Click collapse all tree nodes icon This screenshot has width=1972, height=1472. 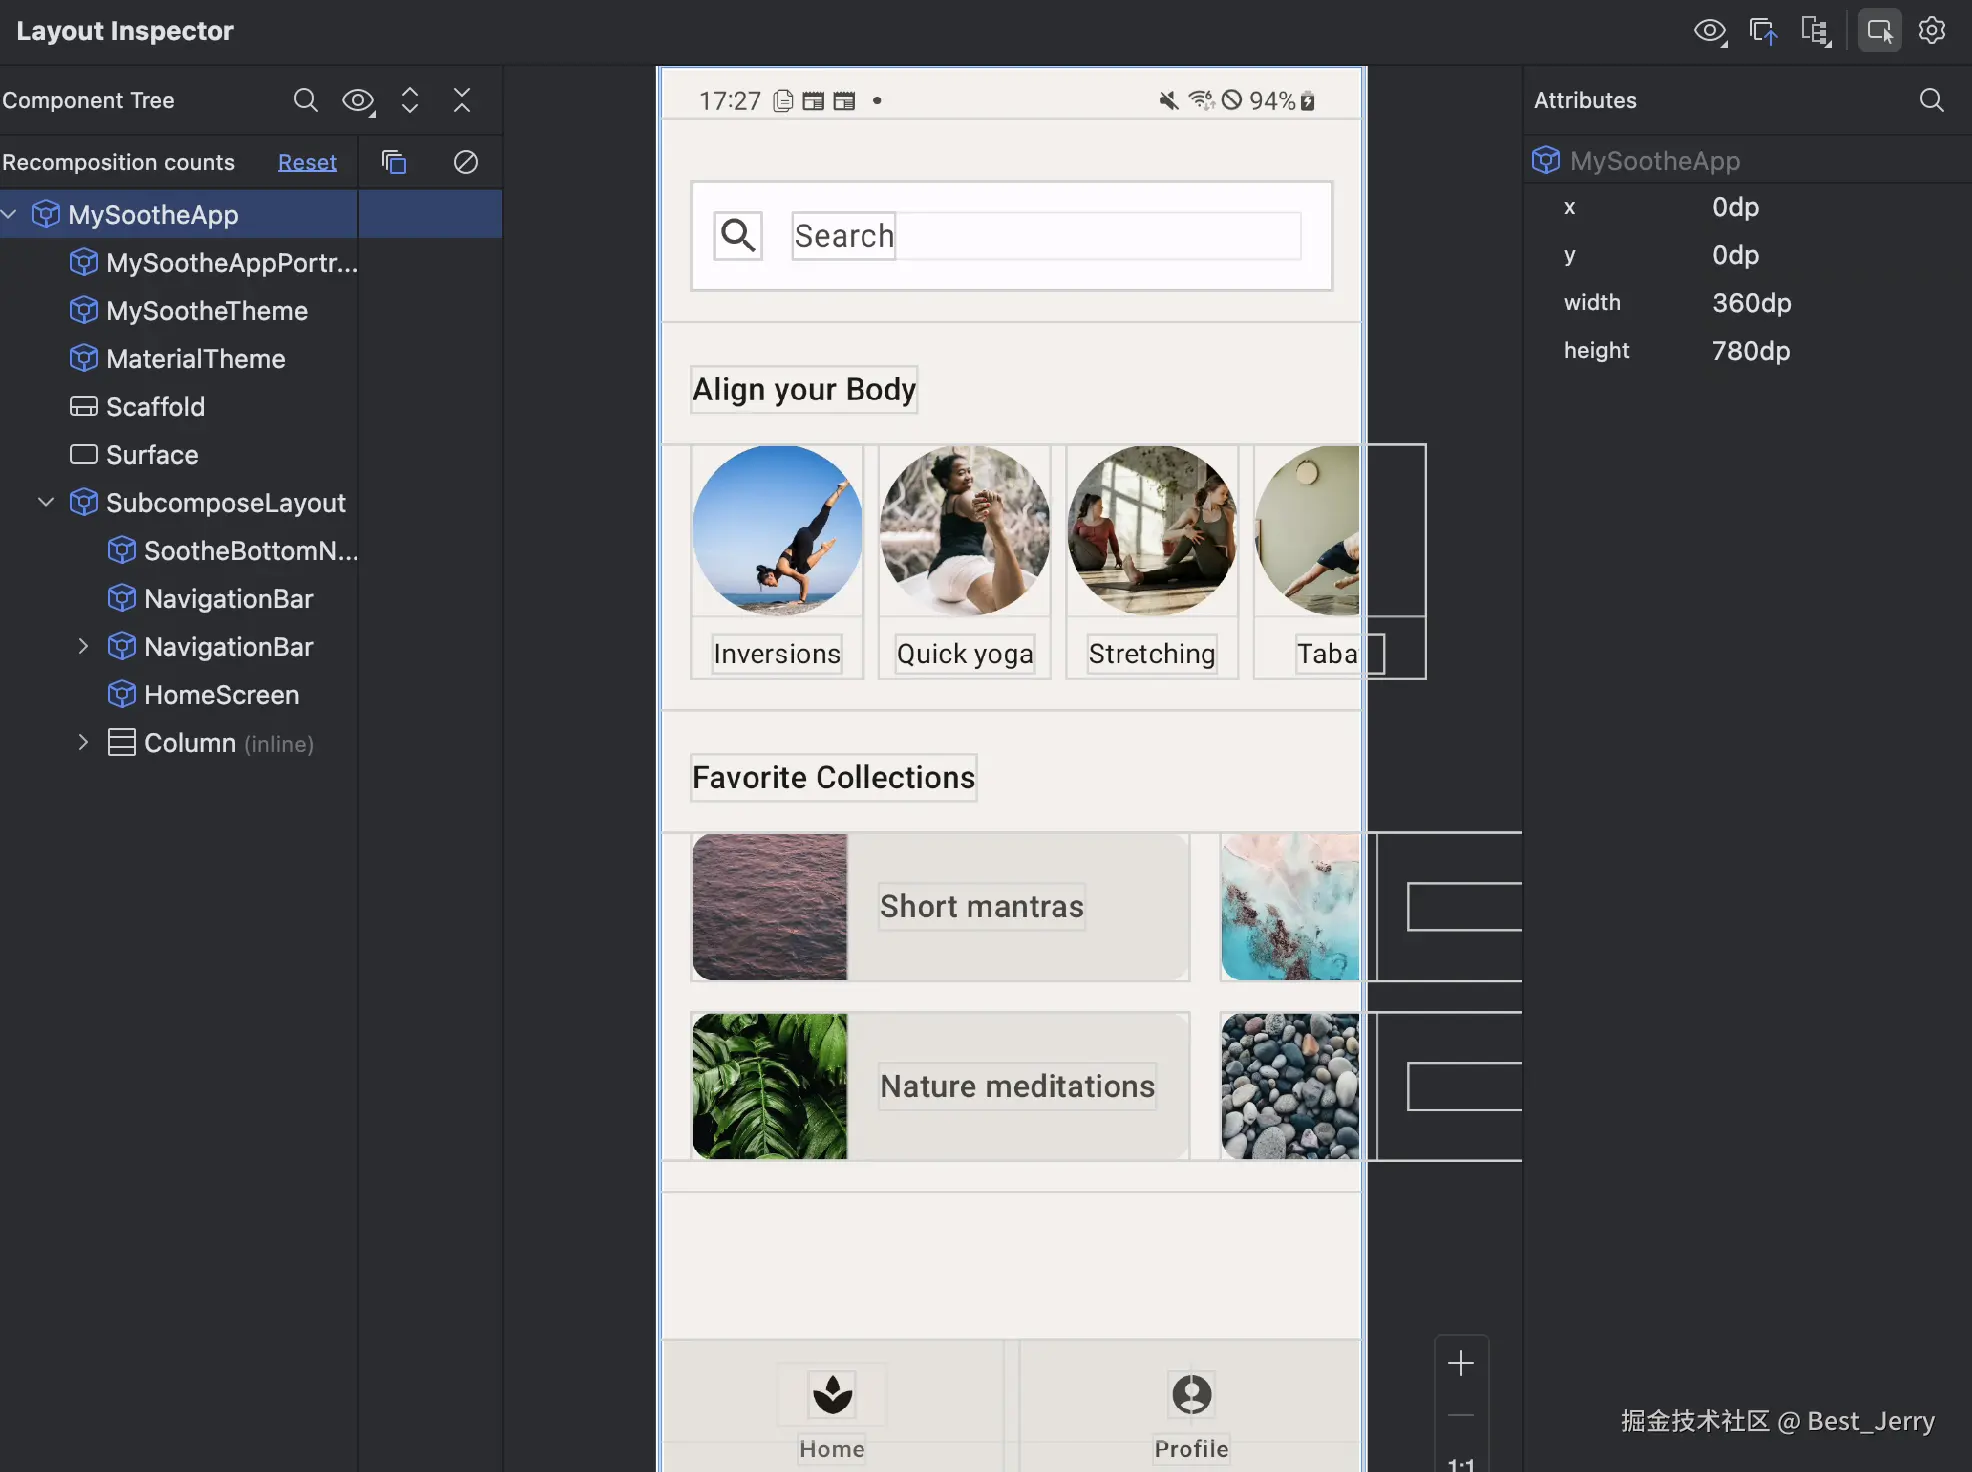tap(461, 100)
